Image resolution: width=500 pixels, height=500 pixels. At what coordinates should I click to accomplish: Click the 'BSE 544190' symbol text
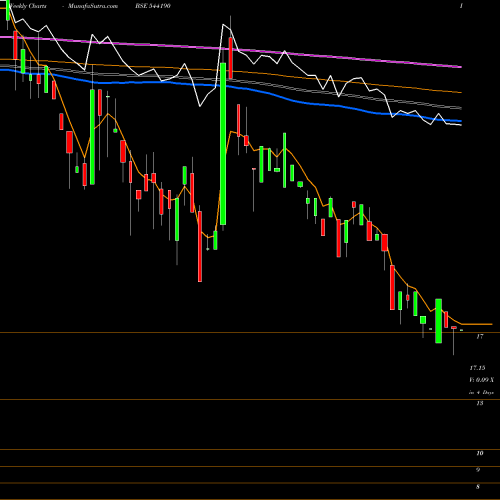tap(152, 6)
